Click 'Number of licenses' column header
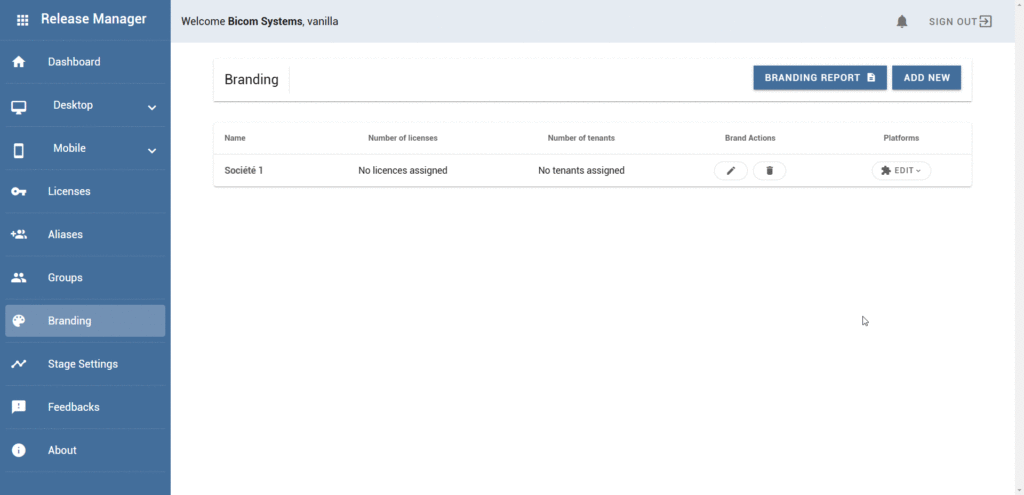Viewport: 1024px width, 495px height. [402, 138]
